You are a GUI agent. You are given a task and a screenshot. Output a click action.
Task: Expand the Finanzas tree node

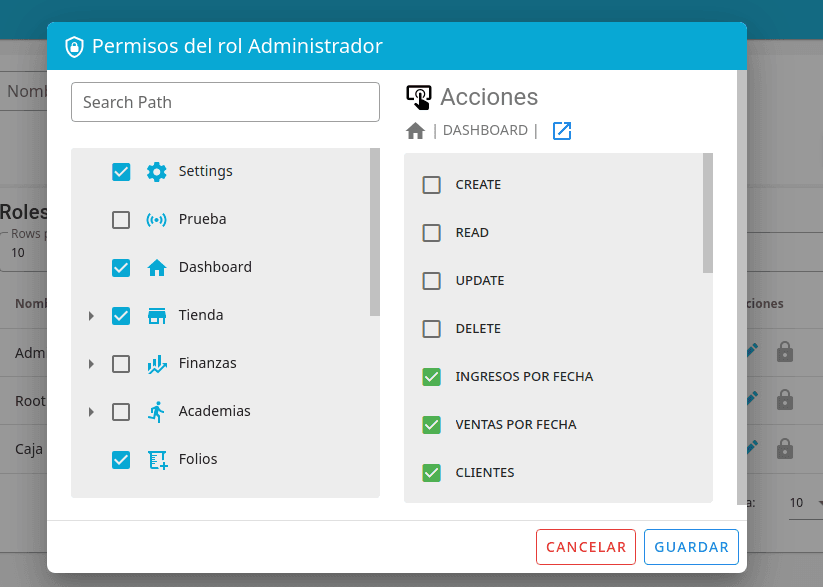pyautogui.click(x=91, y=364)
